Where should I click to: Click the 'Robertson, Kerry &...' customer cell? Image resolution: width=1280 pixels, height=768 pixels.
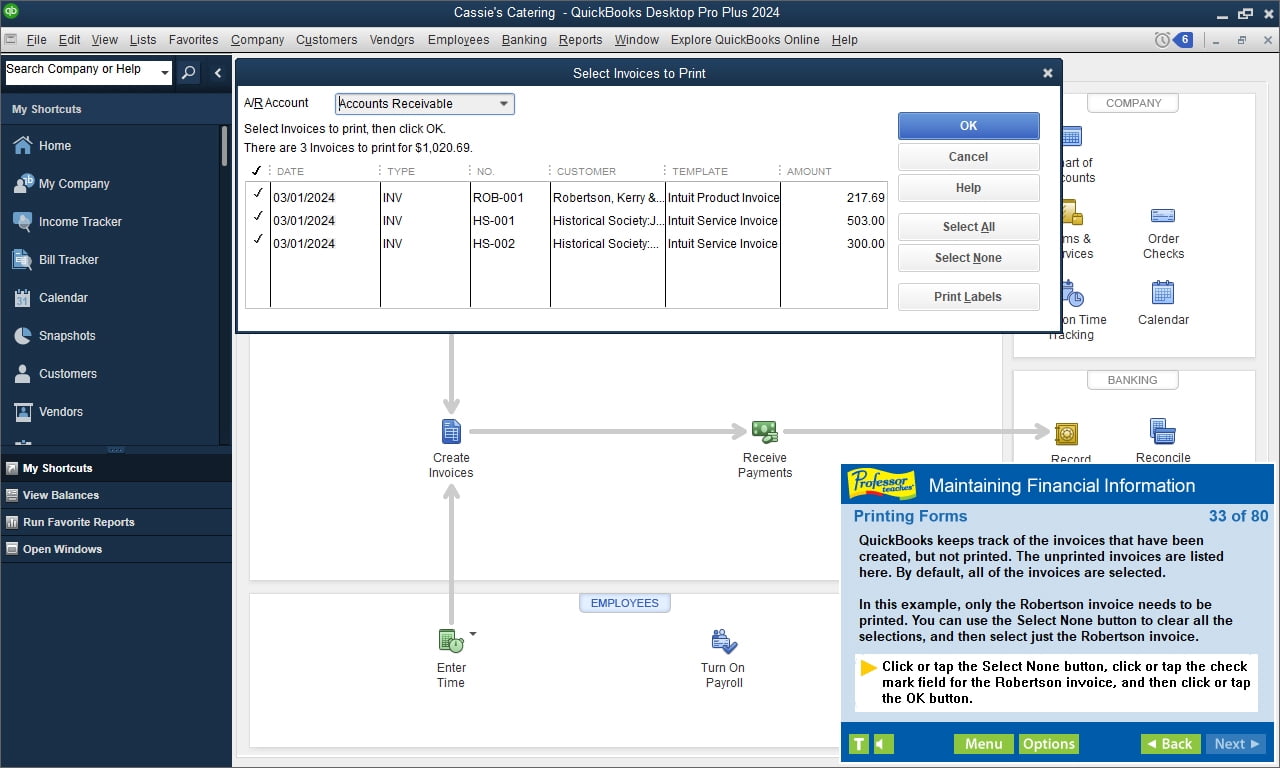point(608,198)
